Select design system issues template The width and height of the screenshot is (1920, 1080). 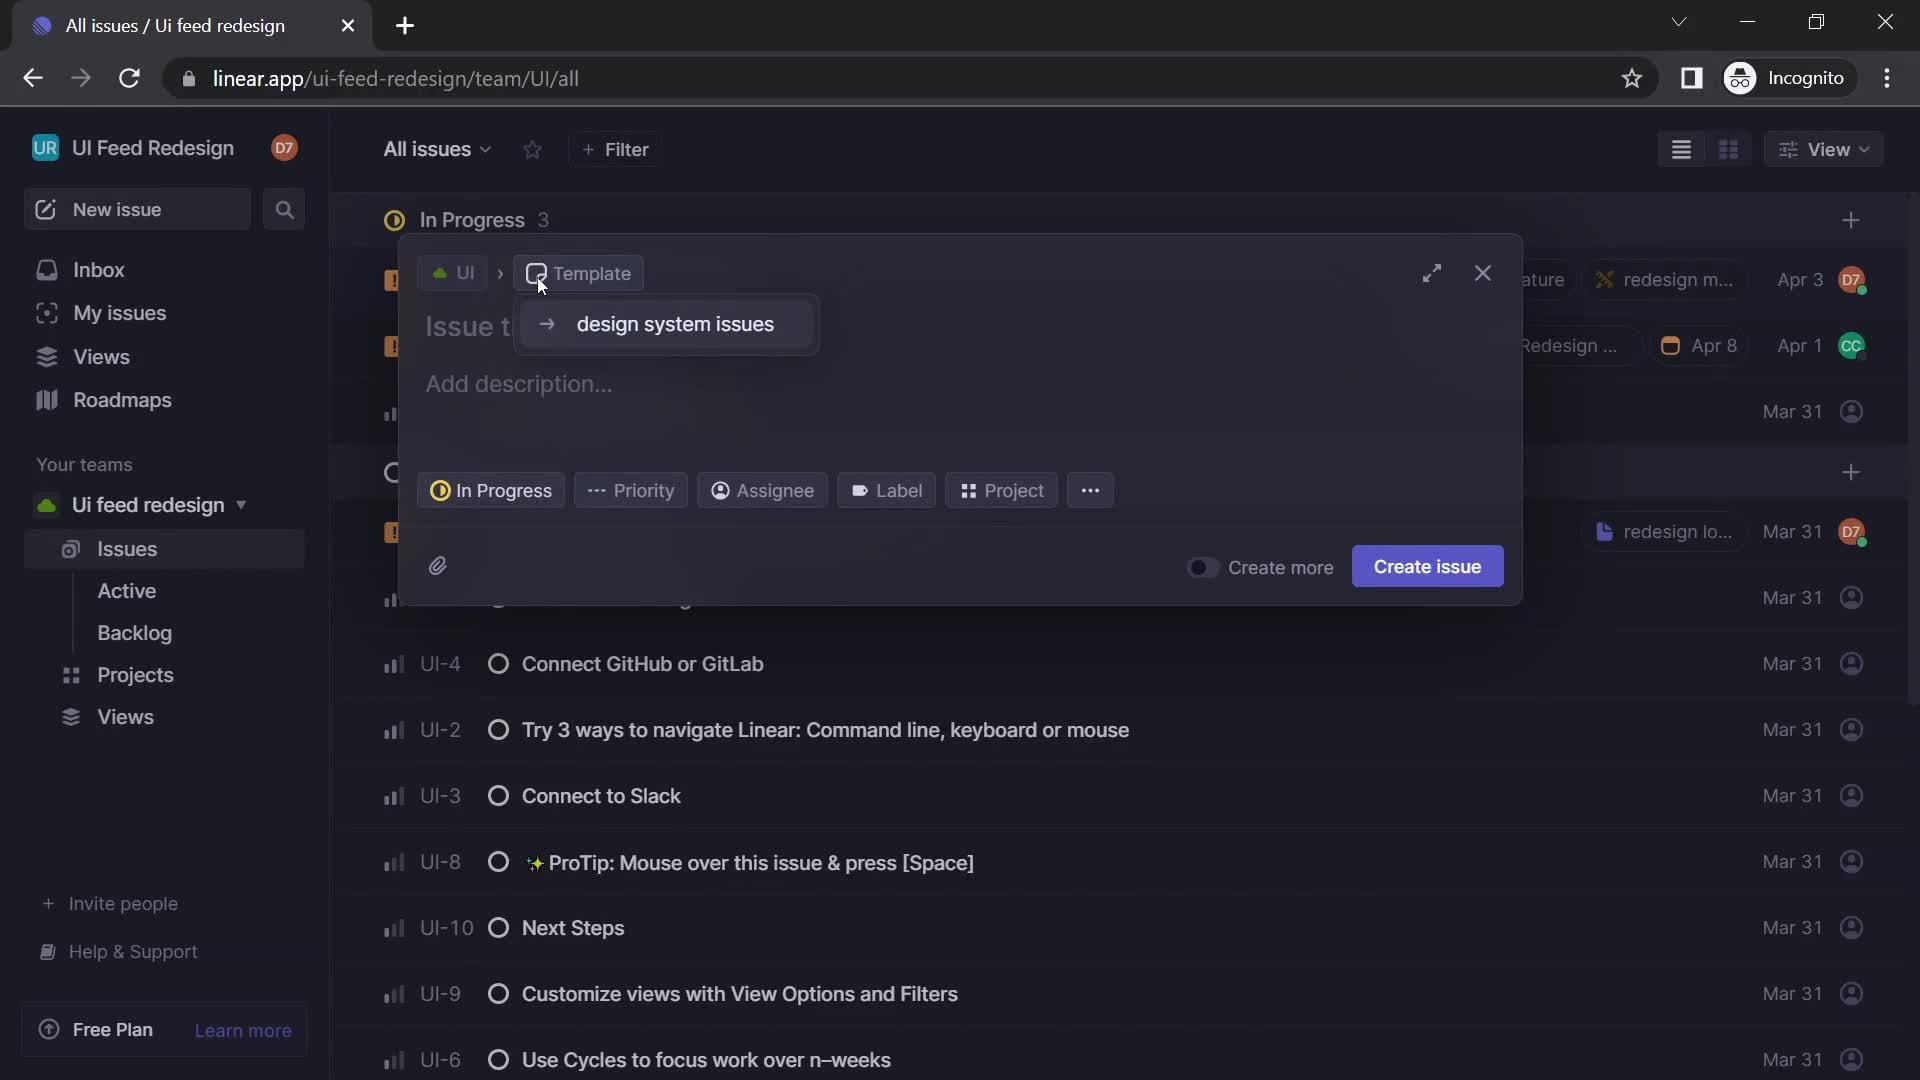point(673,324)
